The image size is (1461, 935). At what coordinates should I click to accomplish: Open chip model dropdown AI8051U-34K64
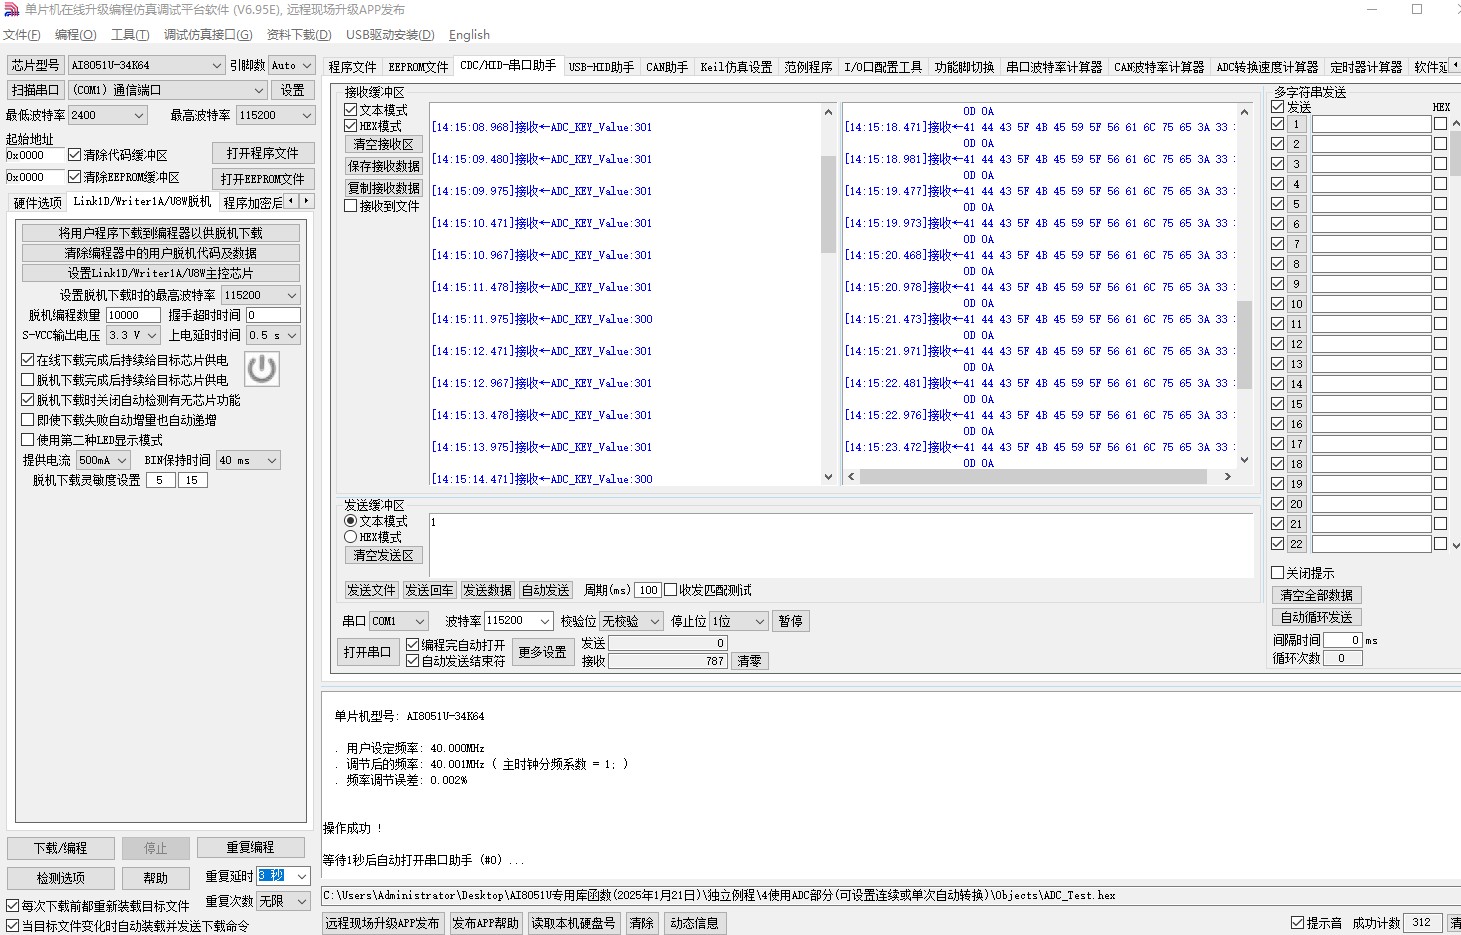coord(146,65)
